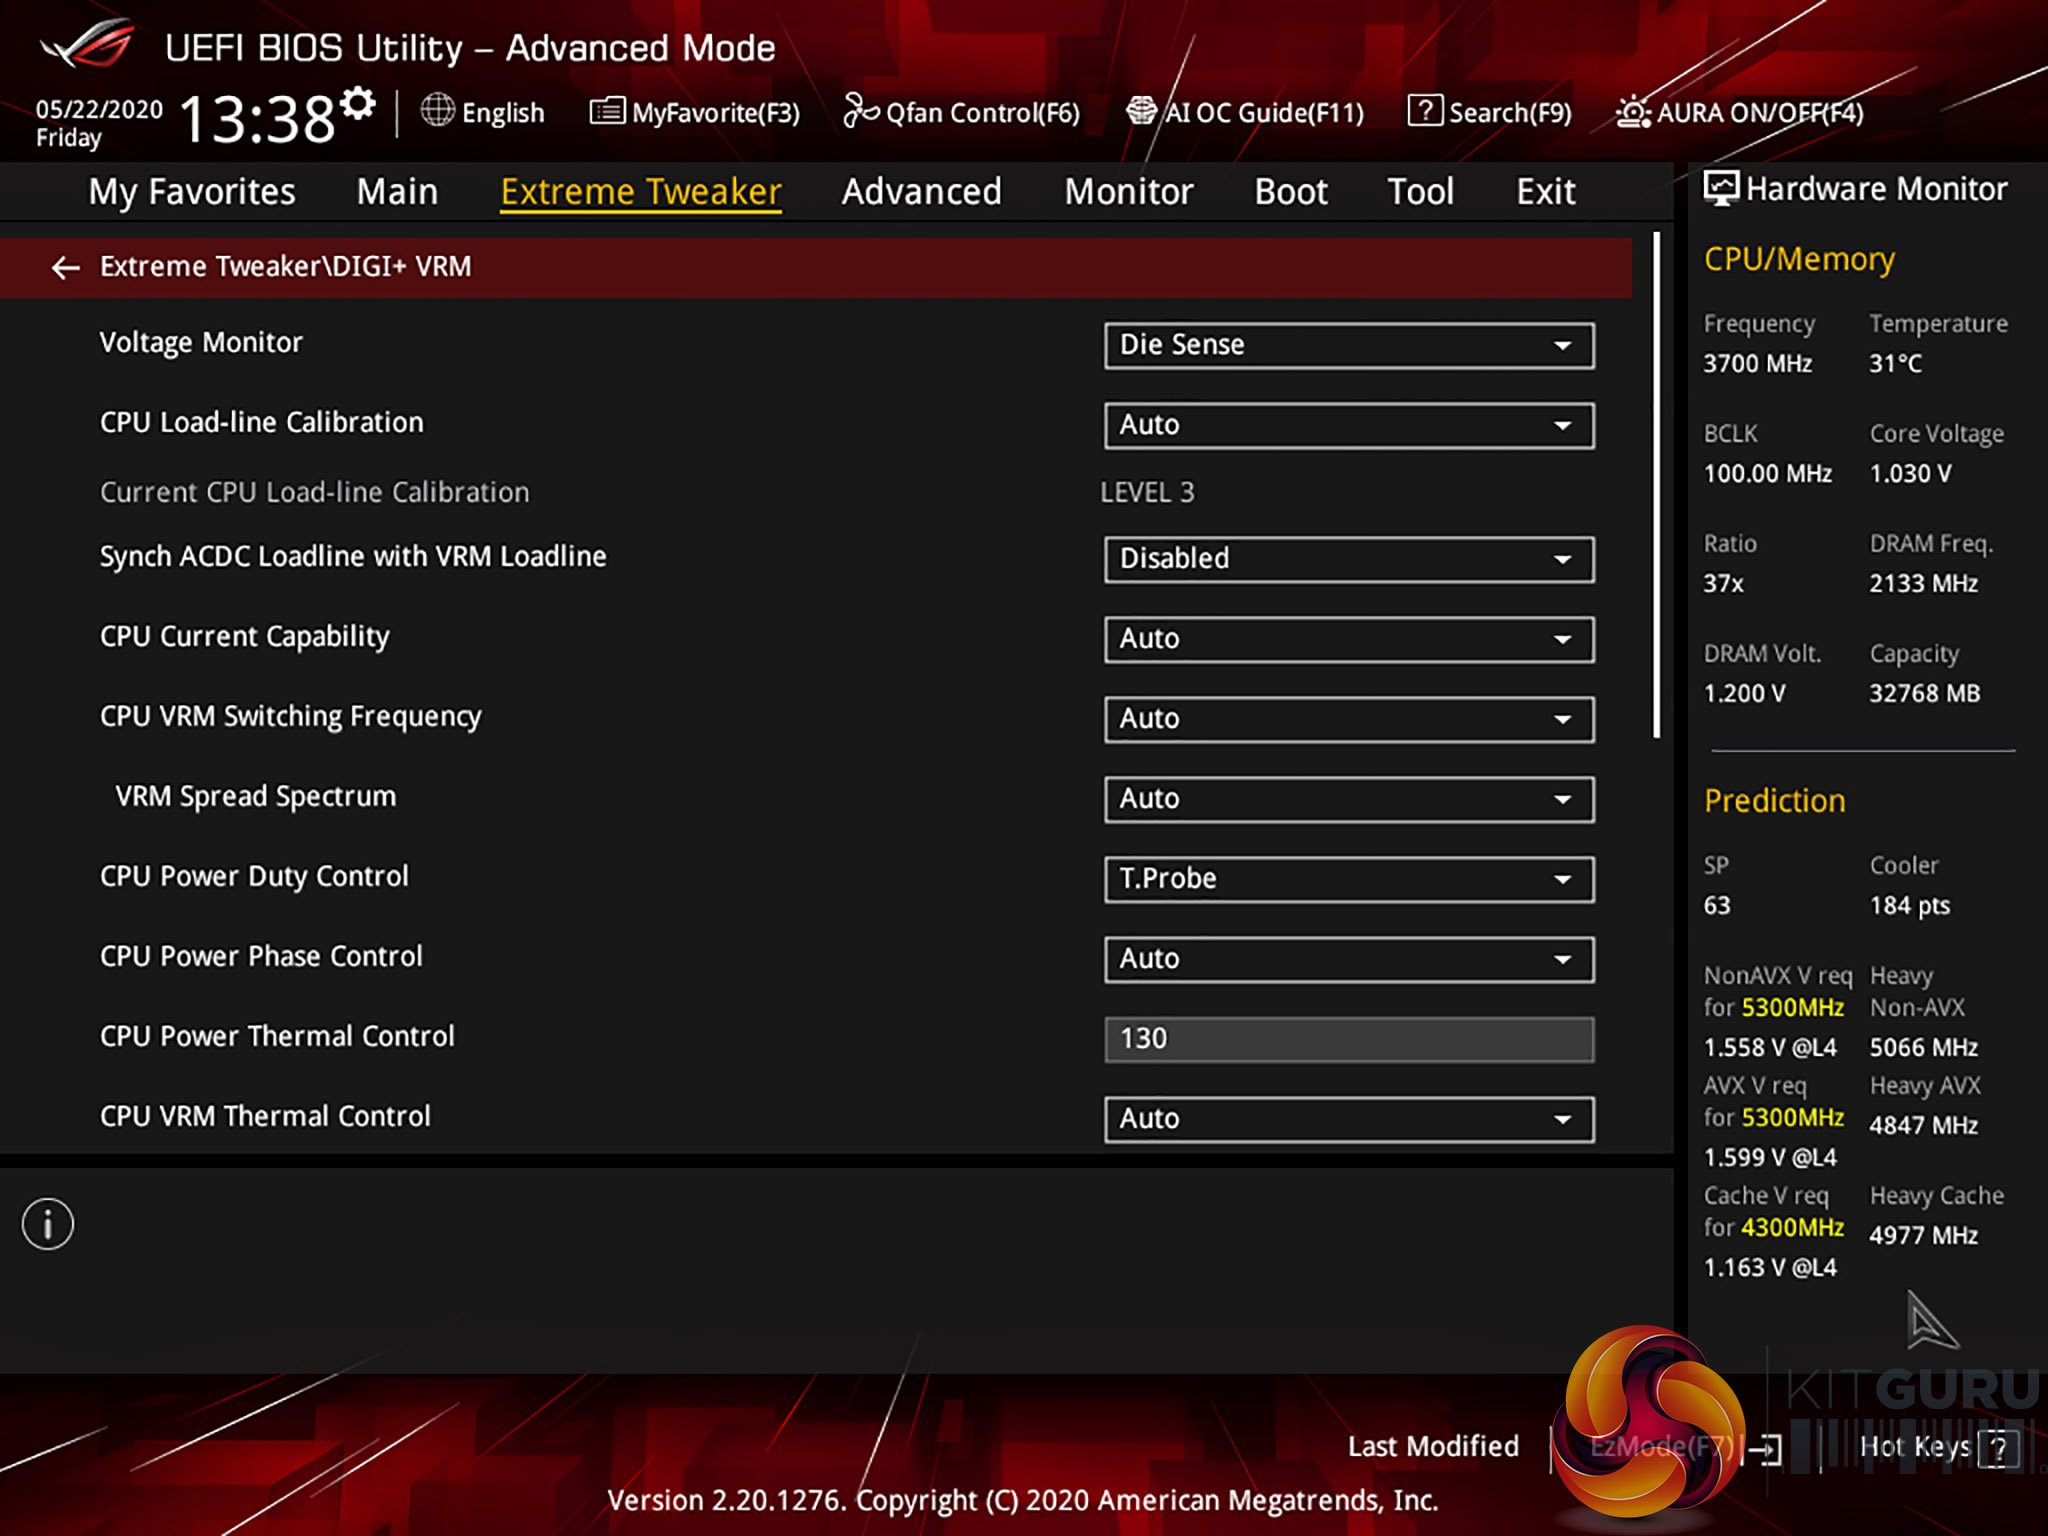This screenshot has height=1536, width=2048.
Task: Expand Voltage Monitor Die Sense dropdown
Action: (1348, 345)
